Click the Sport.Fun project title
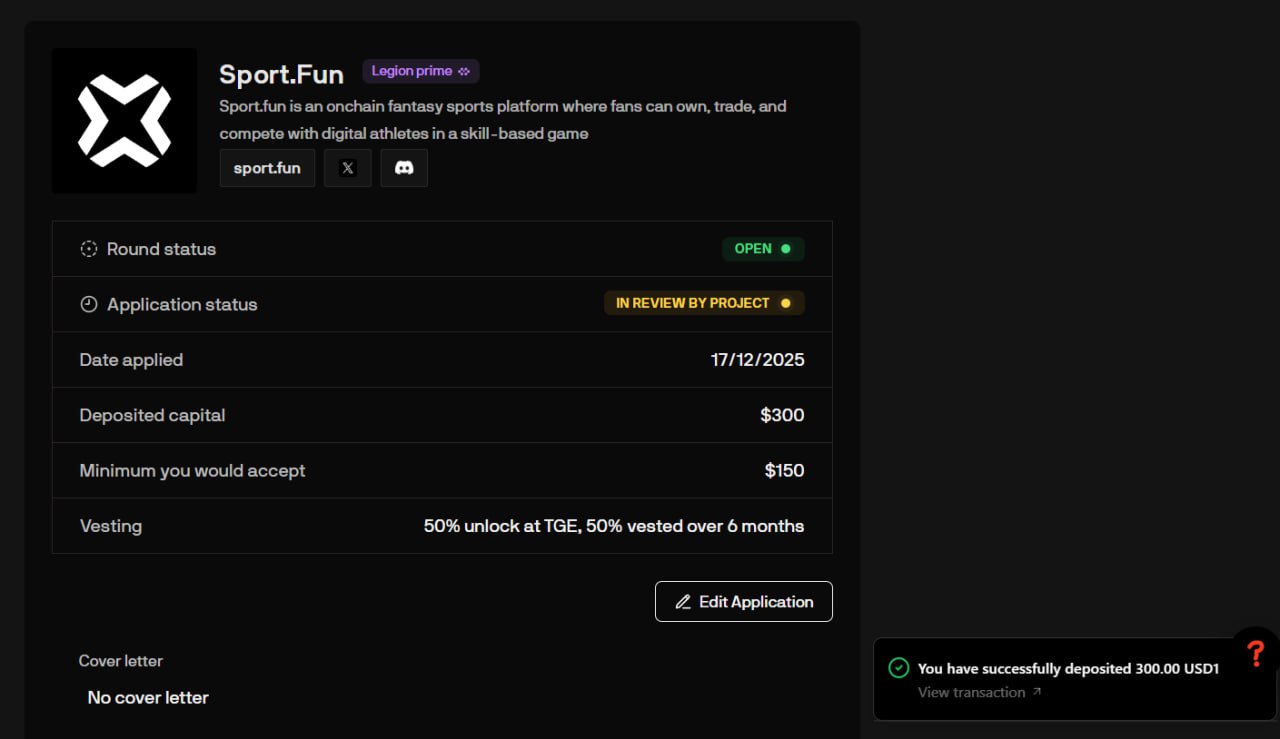This screenshot has width=1280, height=739. pos(281,74)
